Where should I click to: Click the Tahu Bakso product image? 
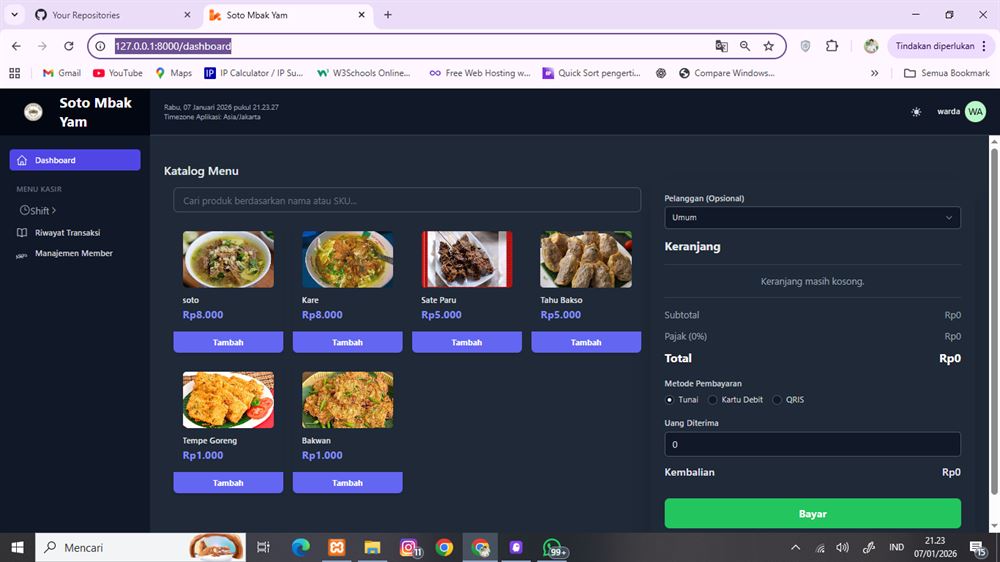point(586,260)
